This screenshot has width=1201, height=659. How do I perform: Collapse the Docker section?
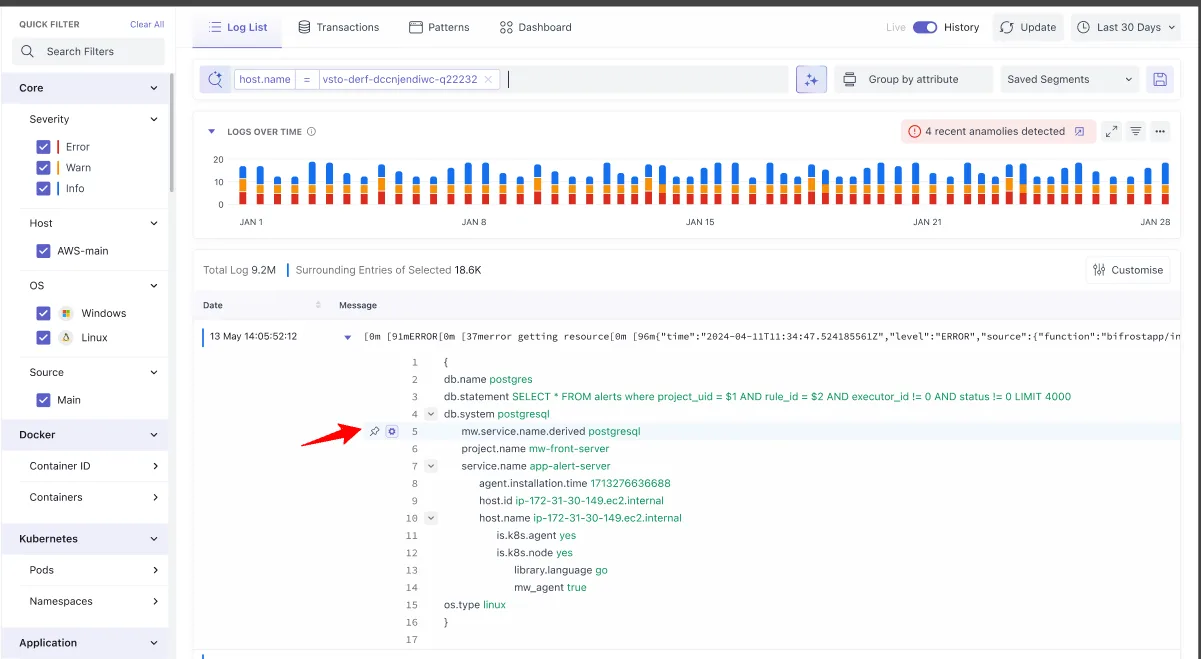click(x=154, y=435)
